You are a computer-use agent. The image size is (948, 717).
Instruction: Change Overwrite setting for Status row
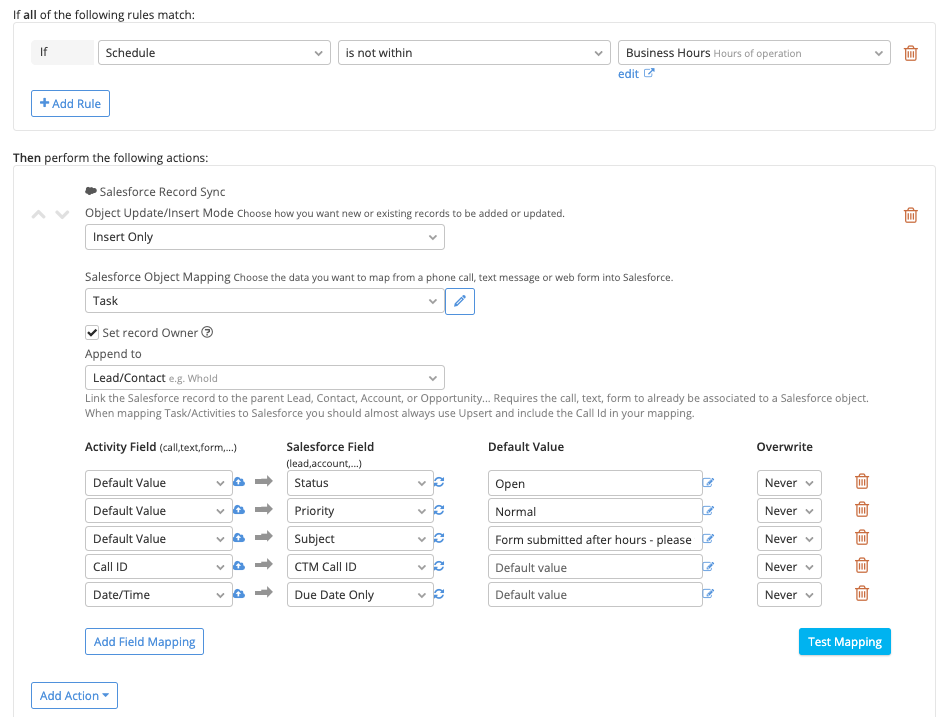coord(788,483)
